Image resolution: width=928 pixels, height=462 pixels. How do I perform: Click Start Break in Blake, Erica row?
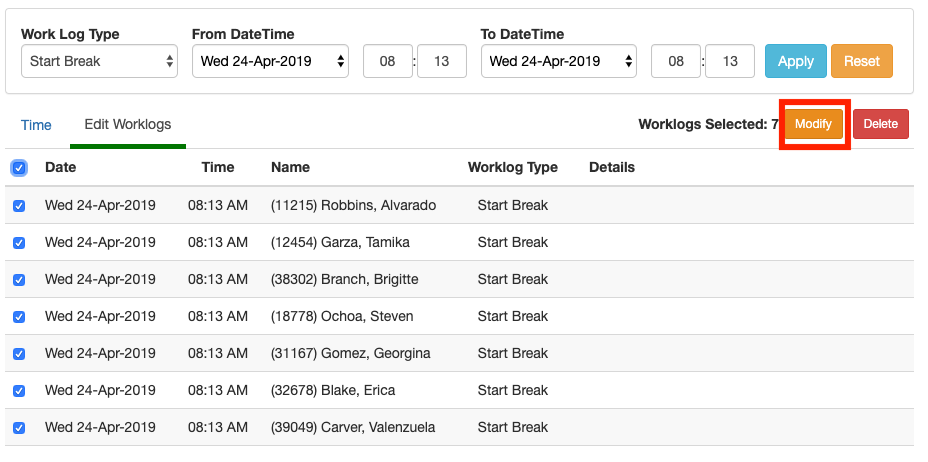513,390
